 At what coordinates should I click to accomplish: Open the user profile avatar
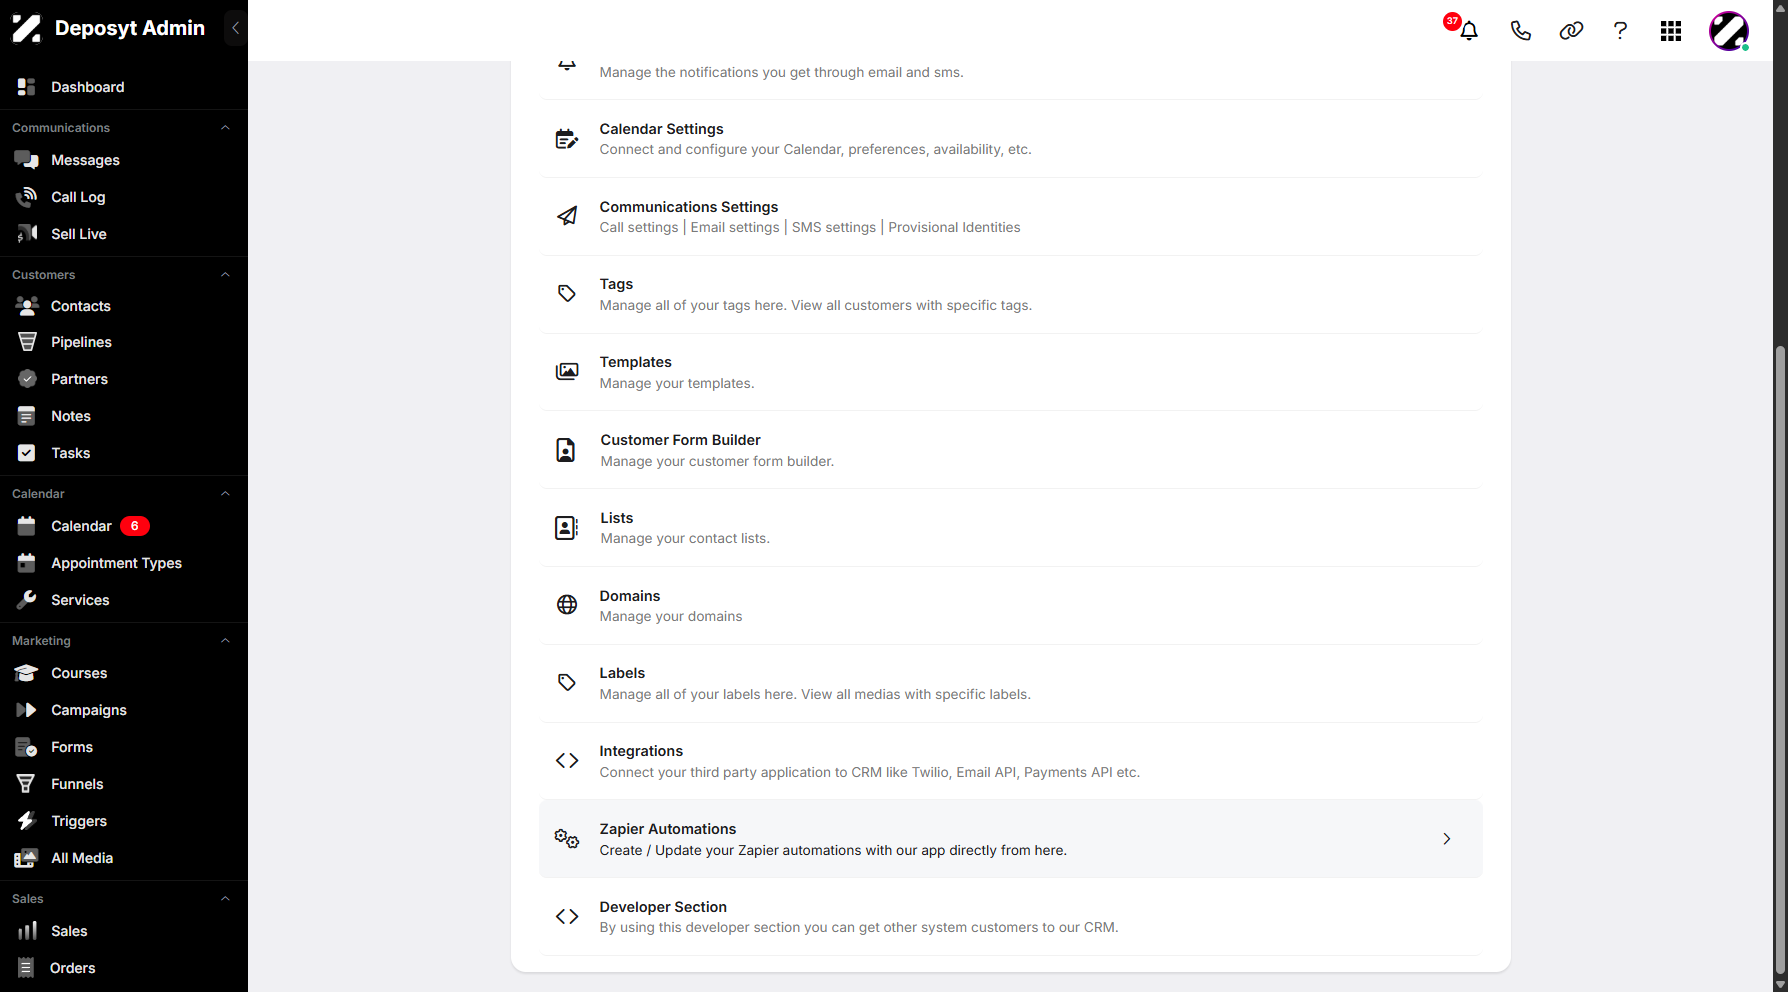[x=1729, y=31]
